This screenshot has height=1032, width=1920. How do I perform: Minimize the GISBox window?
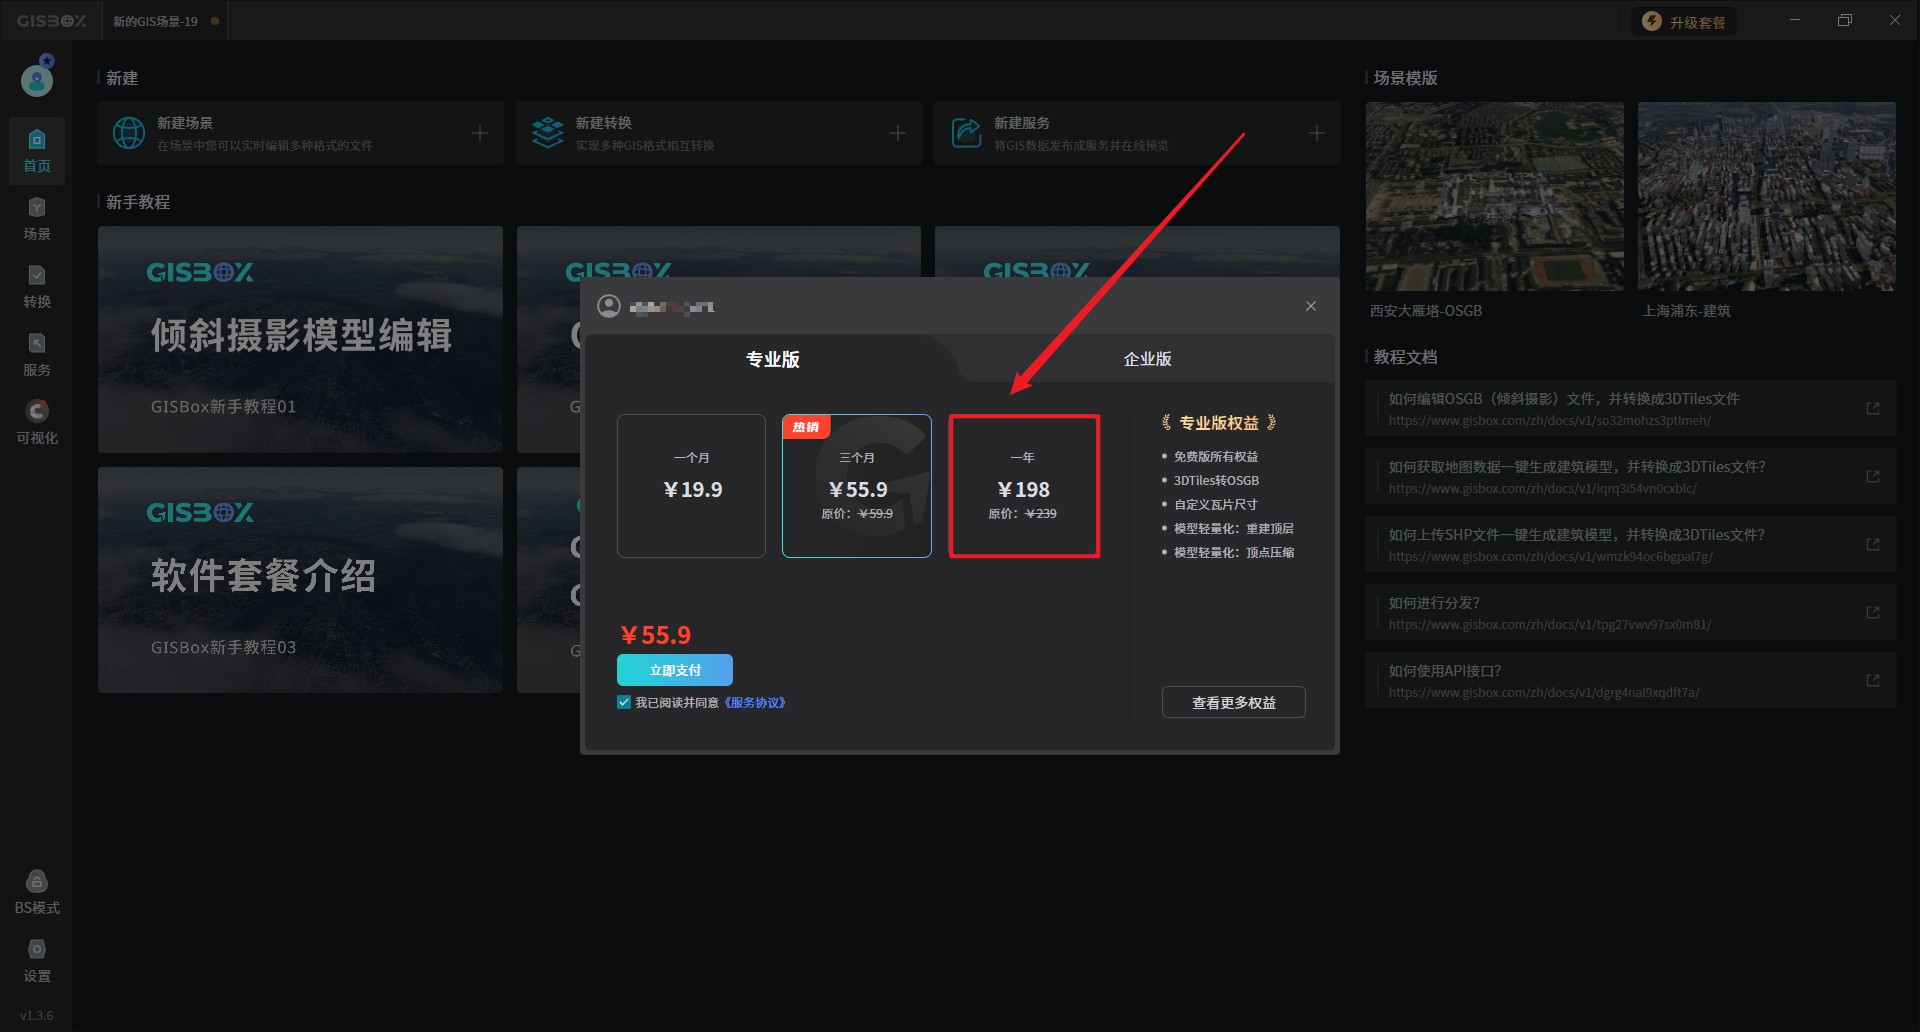(1795, 20)
